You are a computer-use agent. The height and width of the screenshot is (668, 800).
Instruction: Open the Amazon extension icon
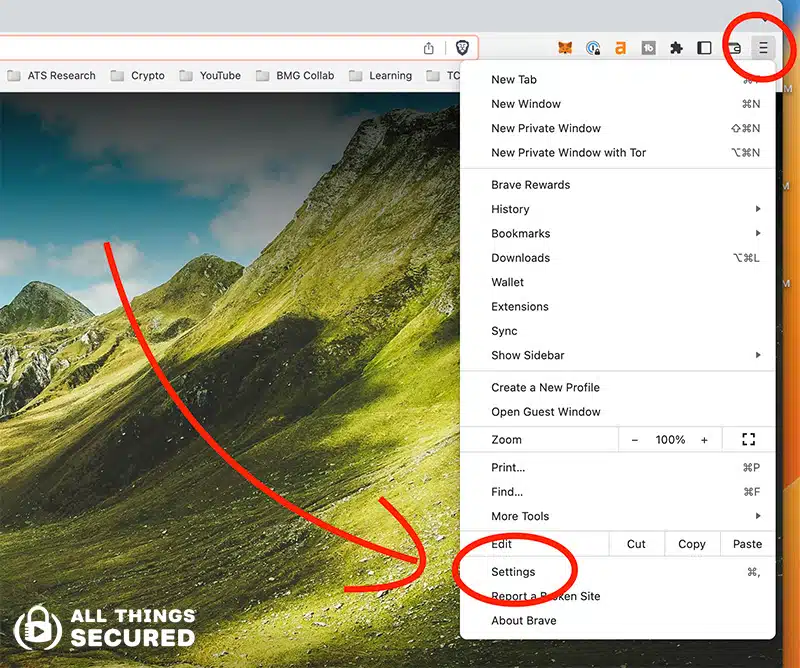click(621, 47)
